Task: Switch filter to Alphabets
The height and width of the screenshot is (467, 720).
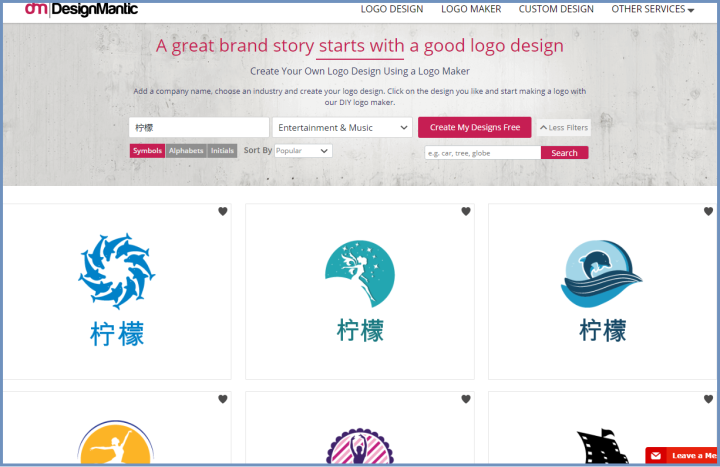Action: 186,151
